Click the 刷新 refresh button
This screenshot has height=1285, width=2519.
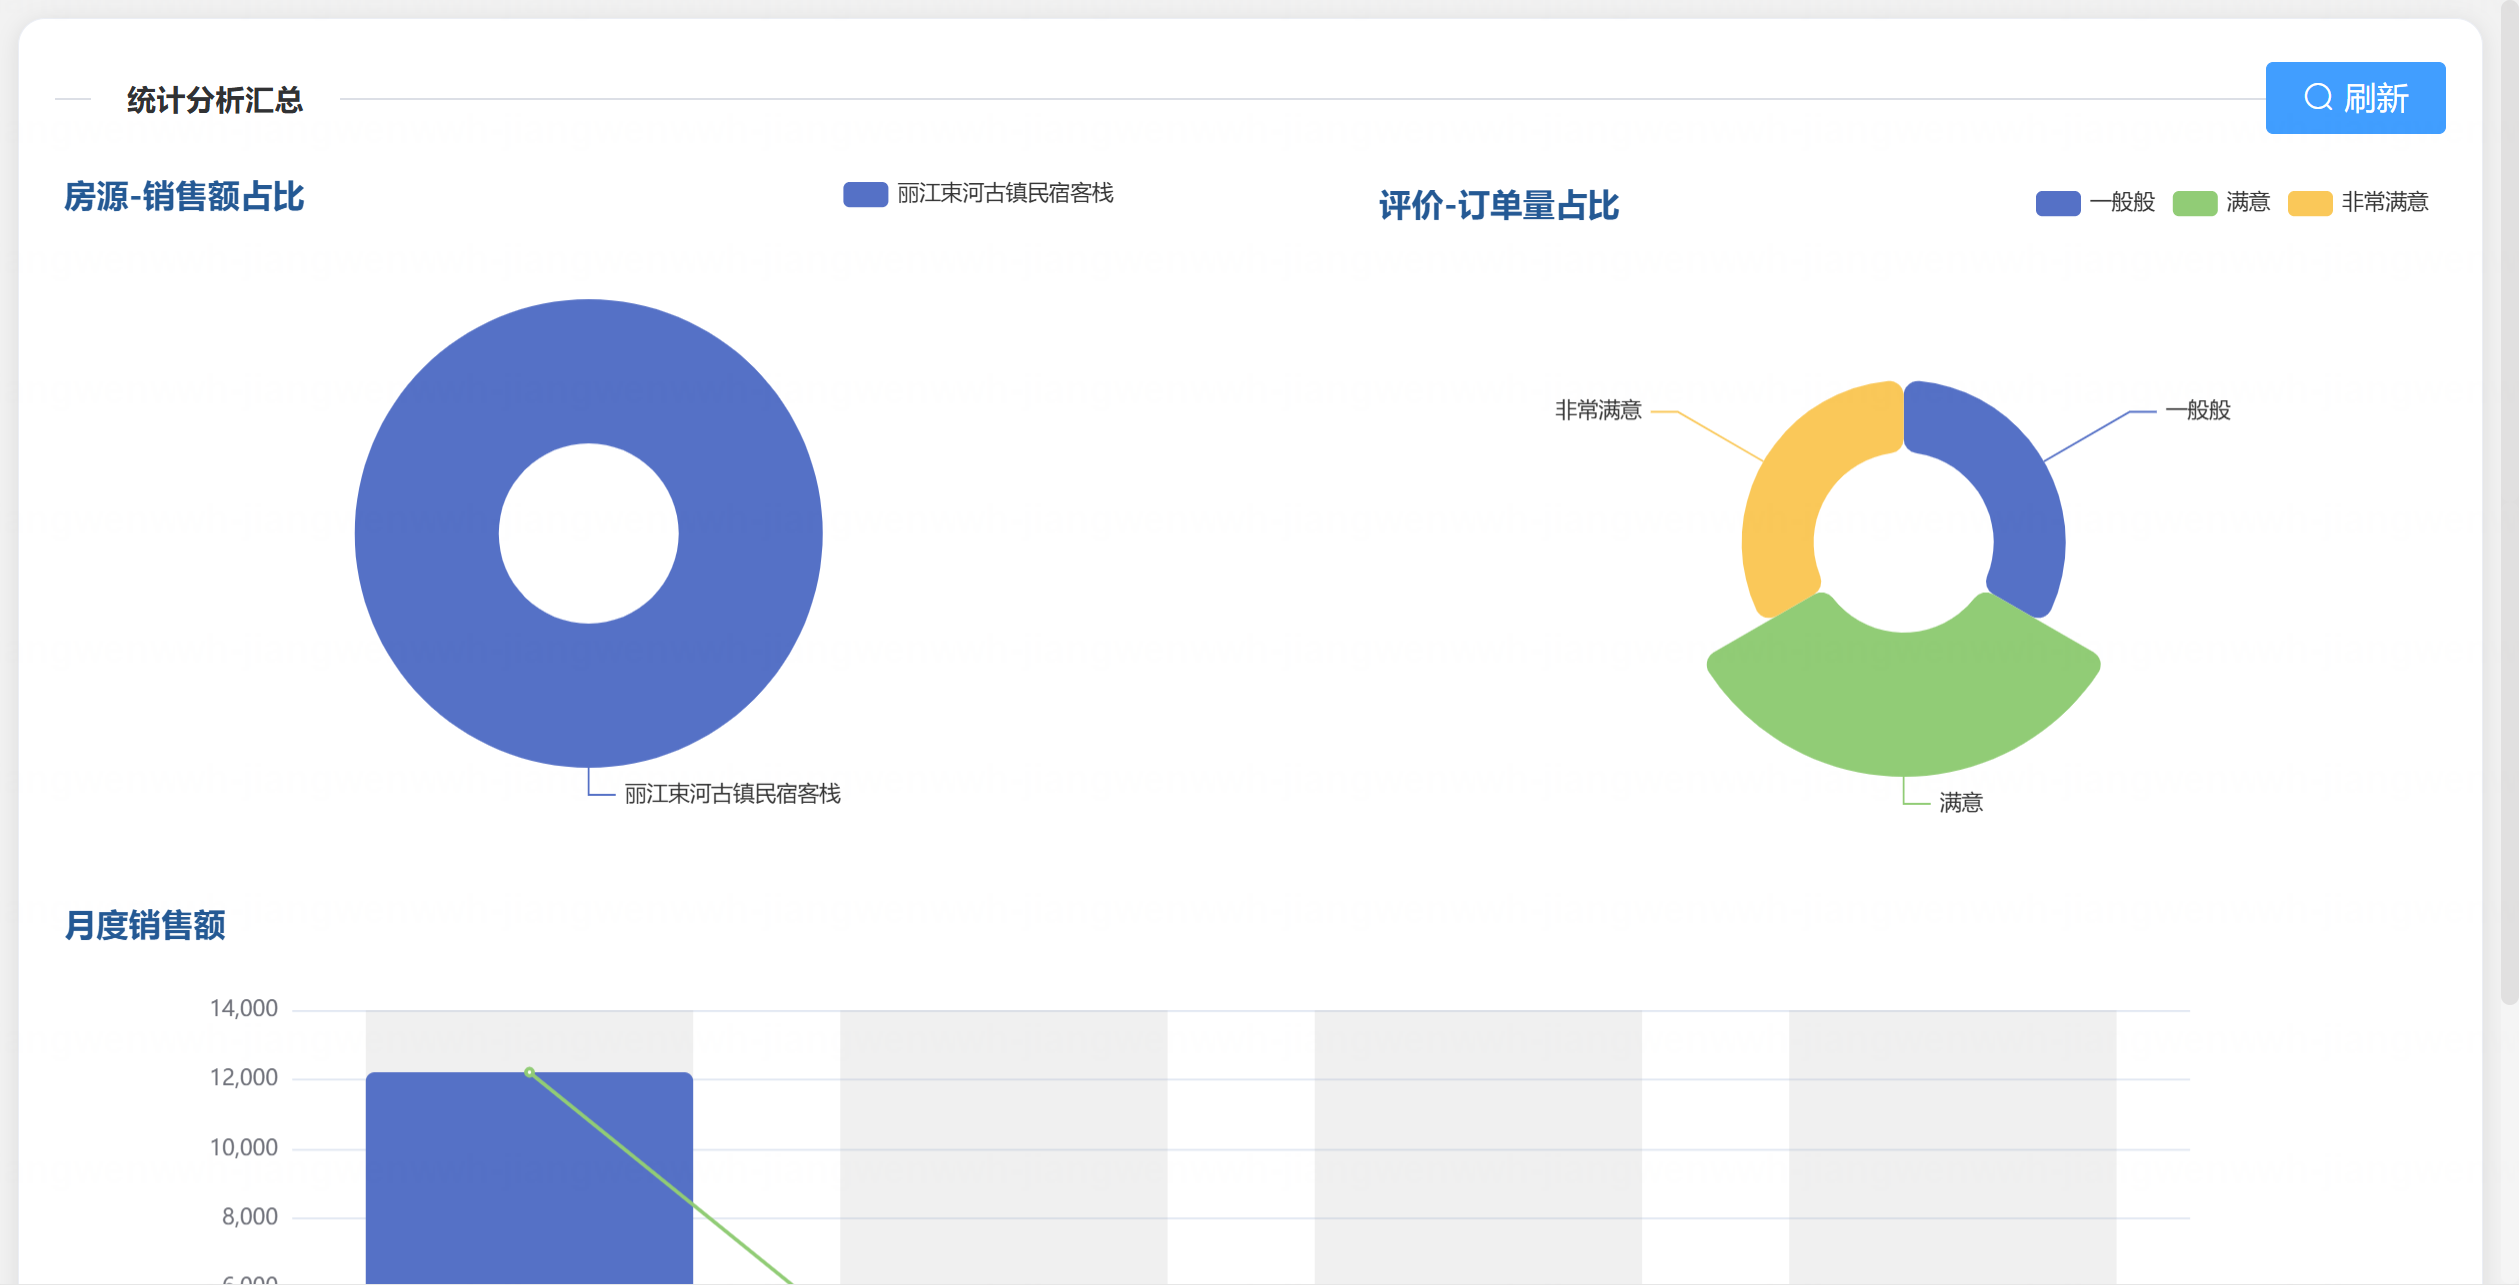pyautogui.click(x=2354, y=98)
